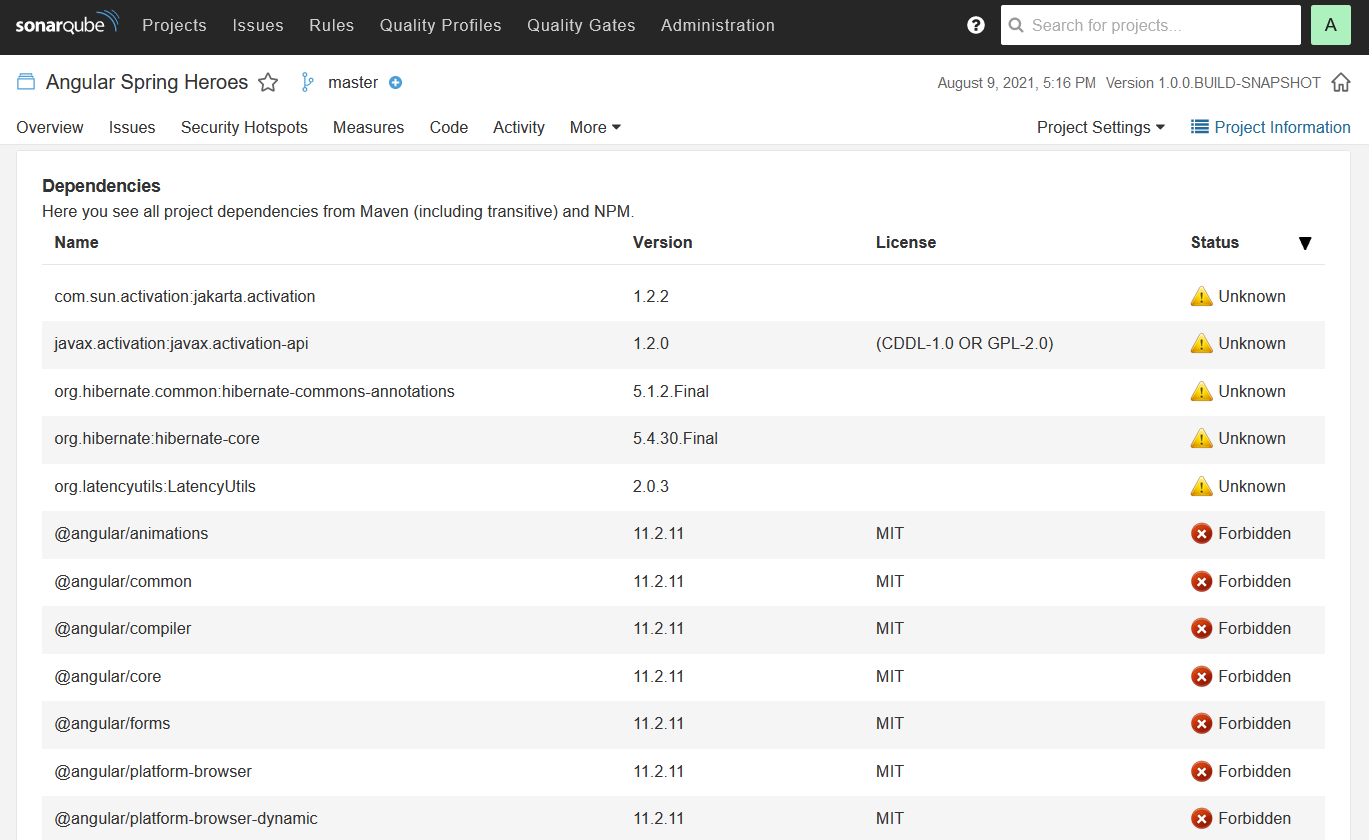The image size is (1369, 840).
Task: Select com.sun.activation:jakarta.activation name cell
Action: 185,296
